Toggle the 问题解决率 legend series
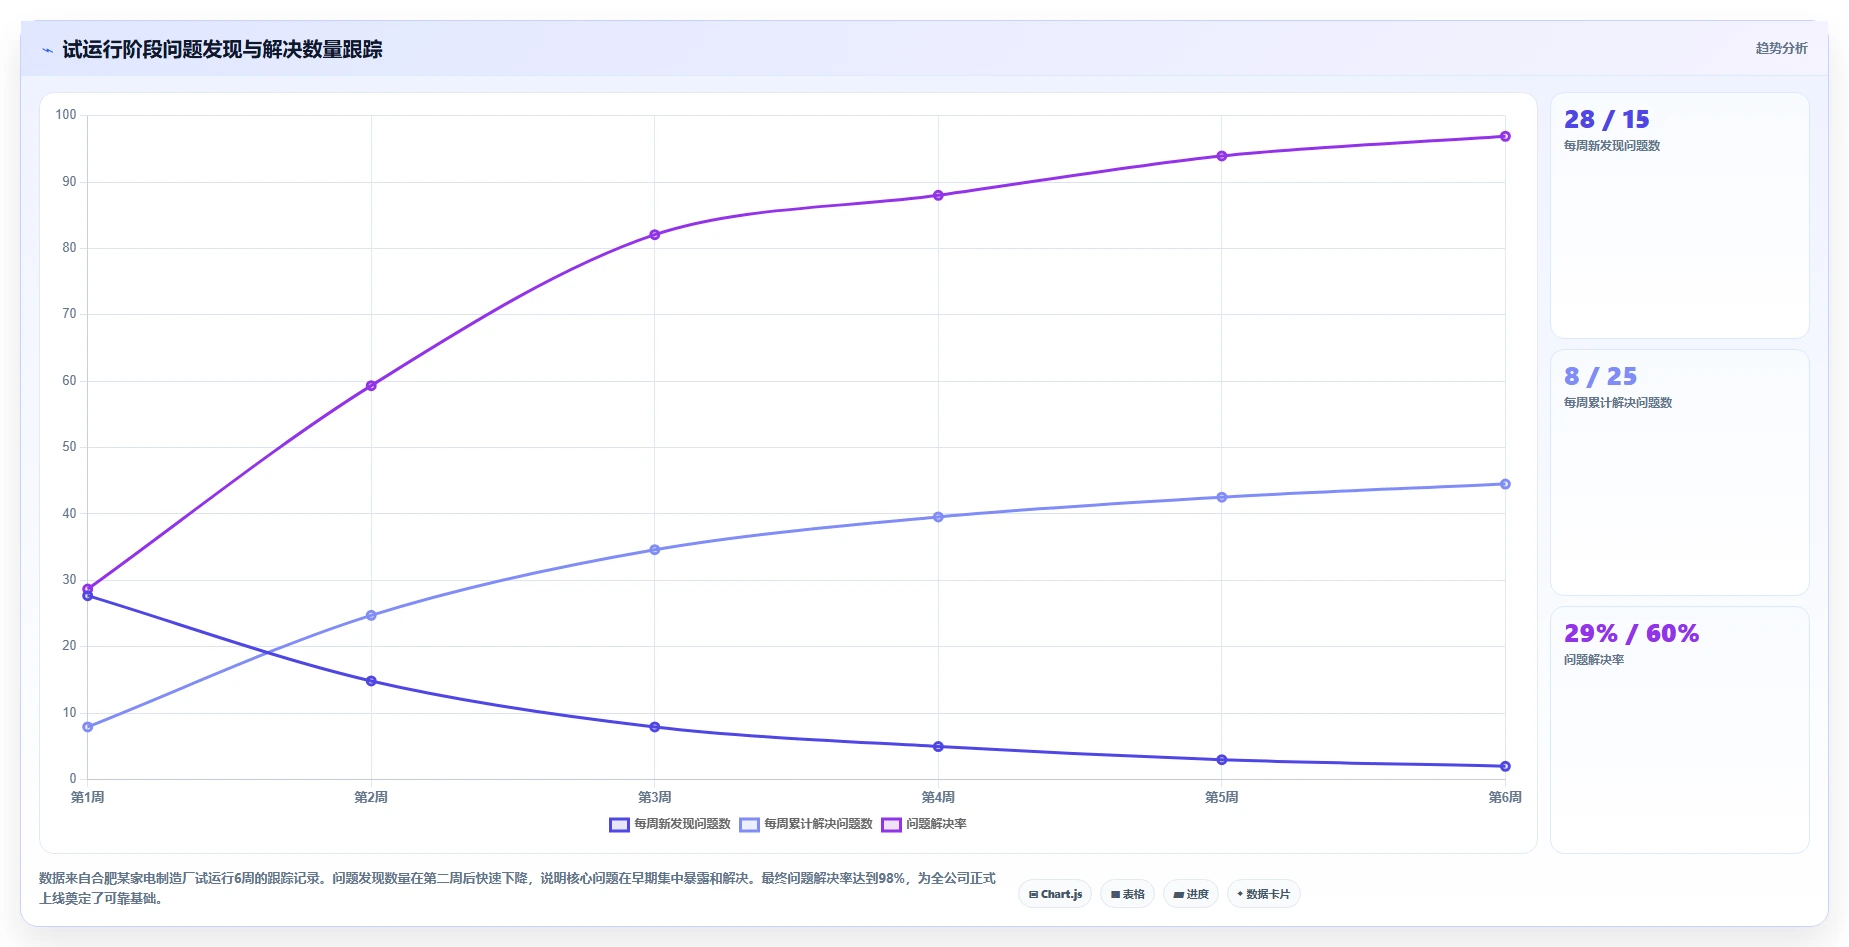This screenshot has height=947, width=1849. 924,824
